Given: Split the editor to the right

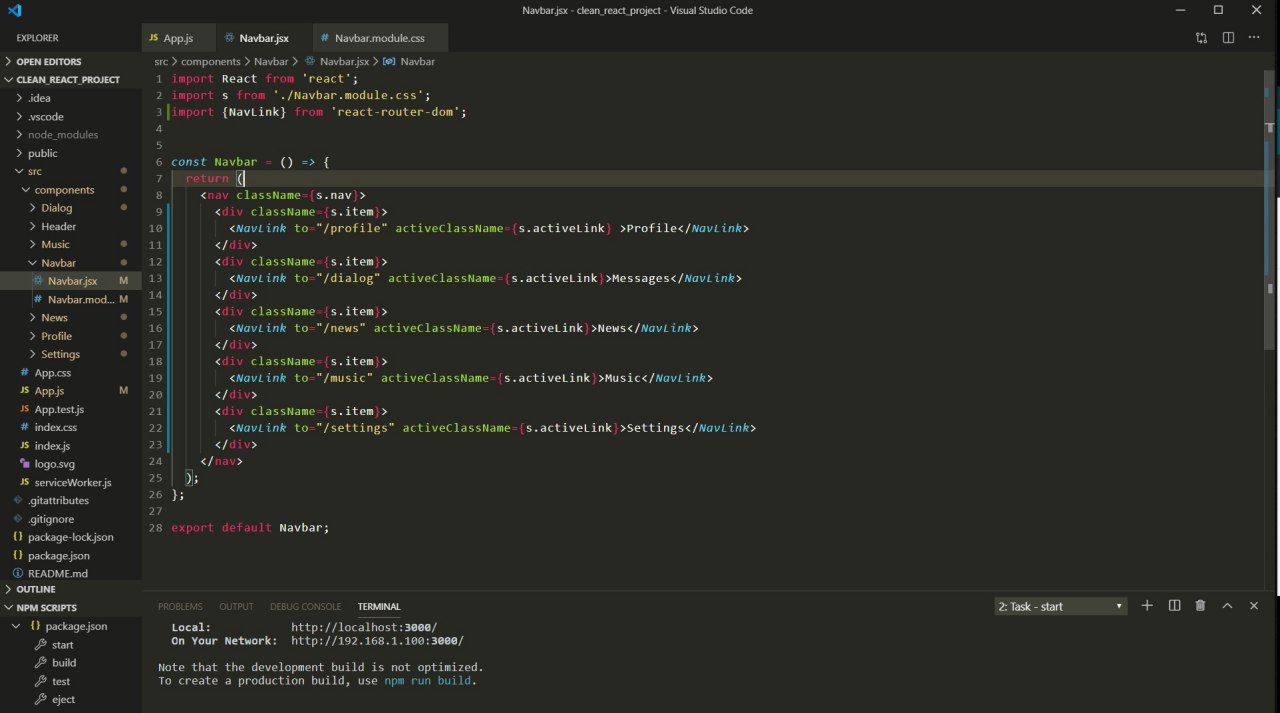Looking at the screenshot, I should (x=1228, y=38).
